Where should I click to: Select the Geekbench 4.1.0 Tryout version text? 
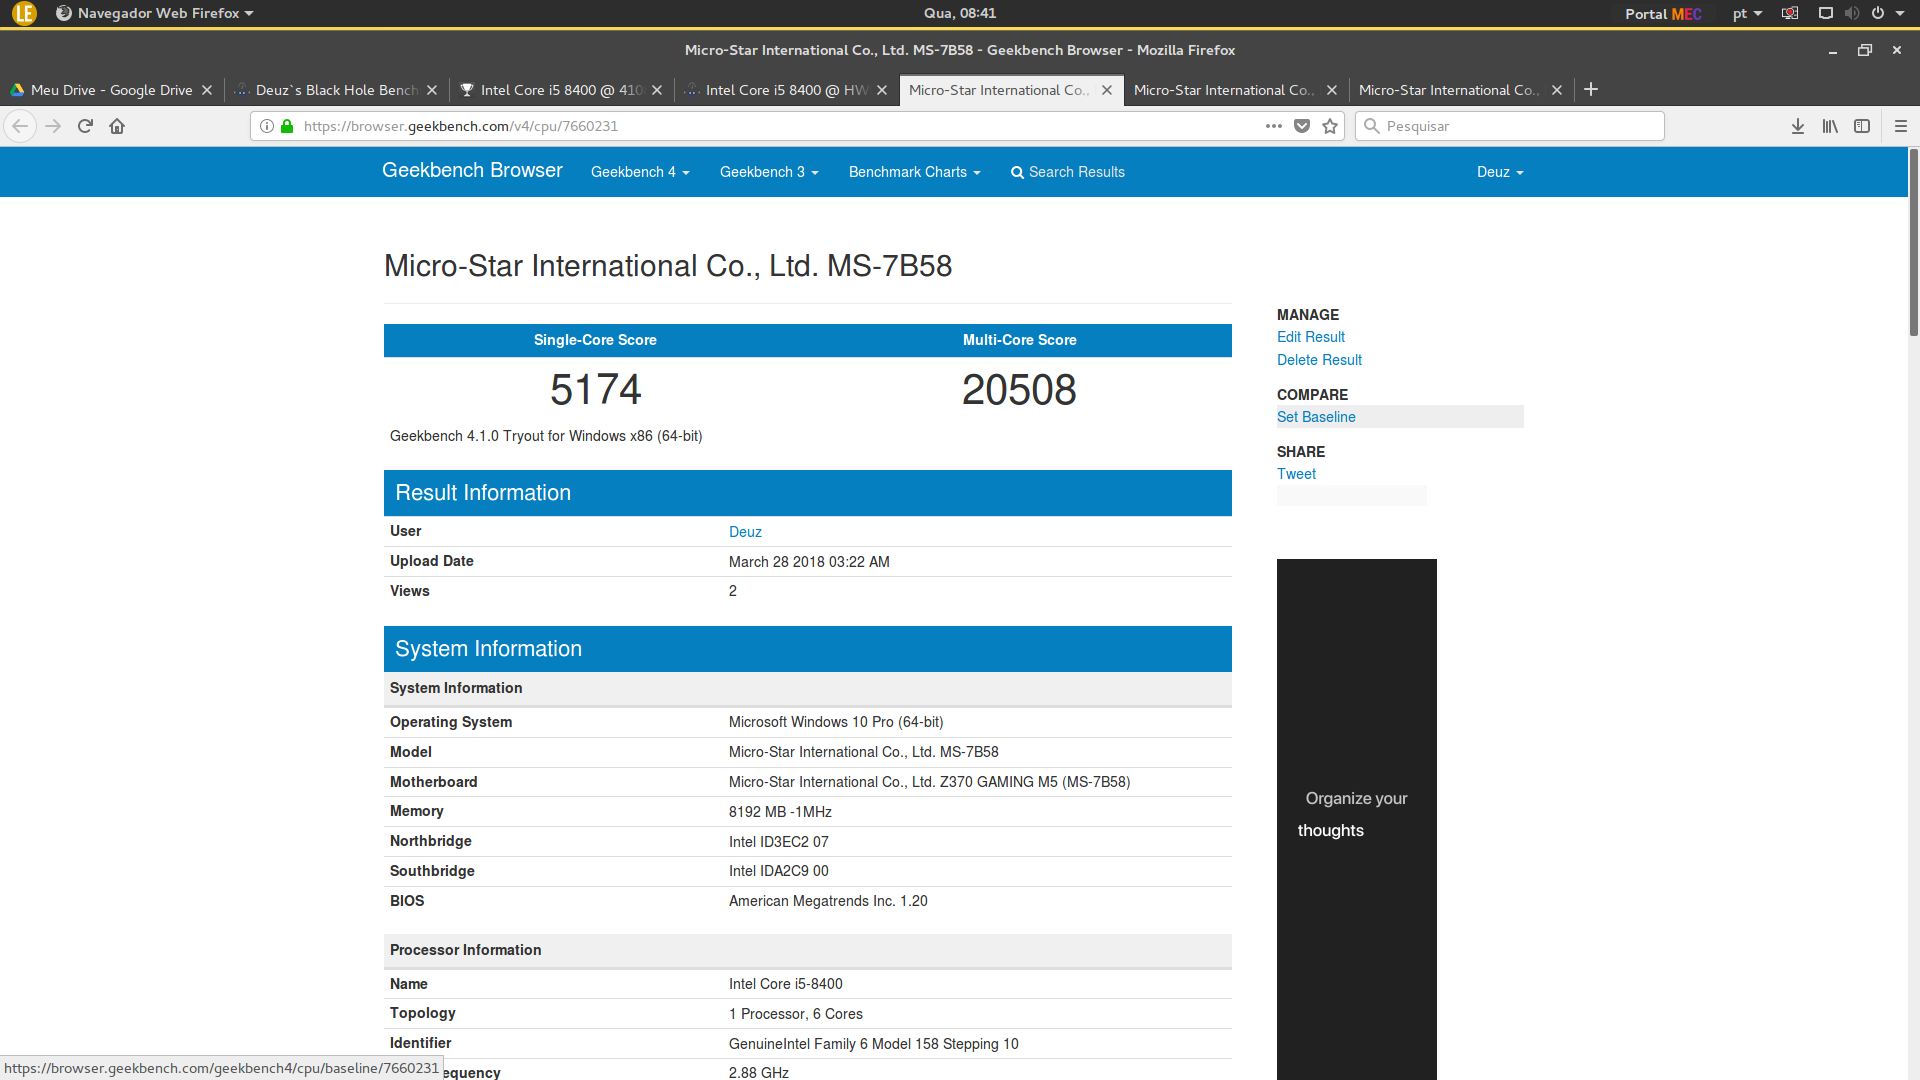546,436
